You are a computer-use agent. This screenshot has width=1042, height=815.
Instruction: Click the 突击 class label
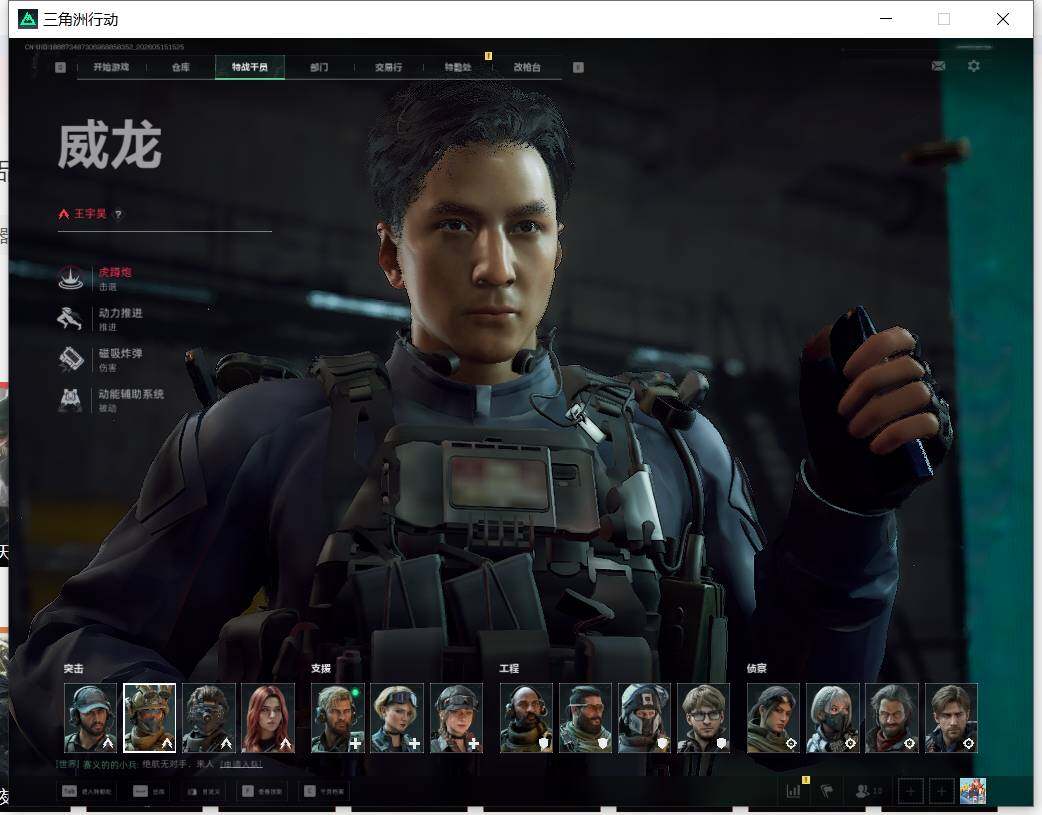[74, 669]
